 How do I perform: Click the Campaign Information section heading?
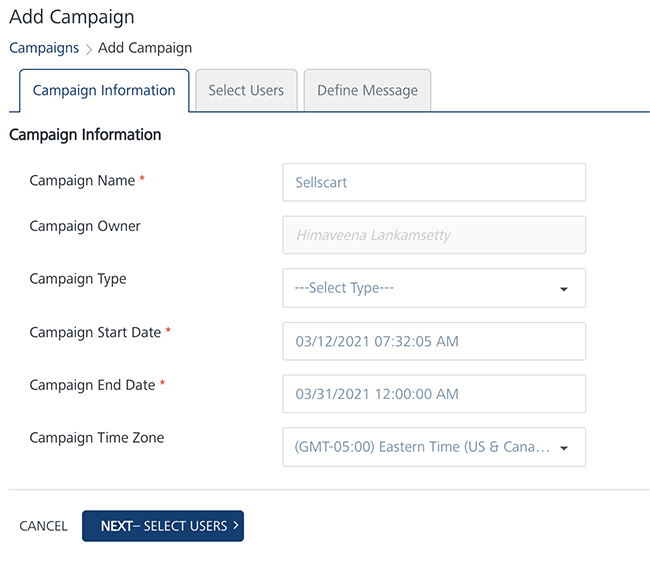[x=85, y=134]
